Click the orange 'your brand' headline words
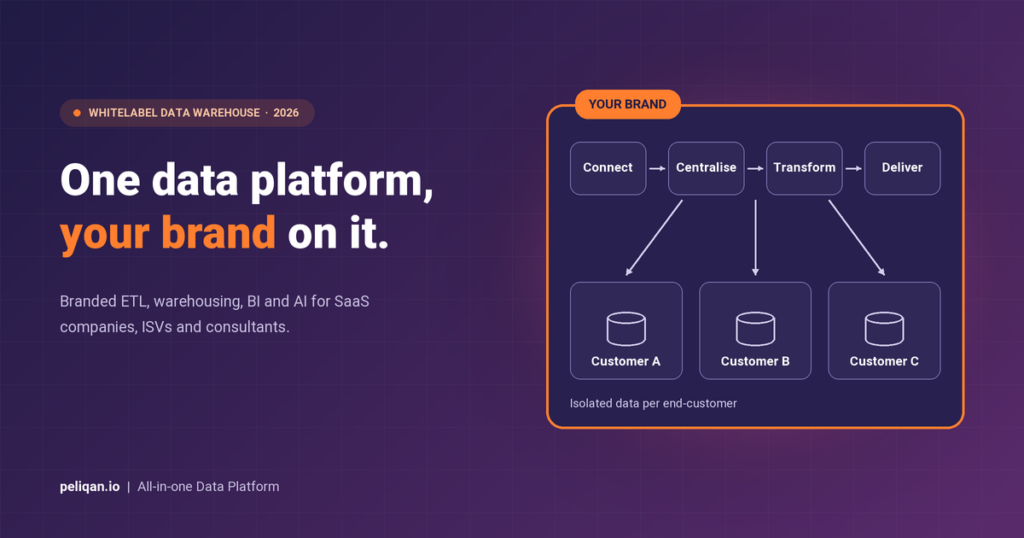The image size is (1024, 538). [x=168, y=234]
